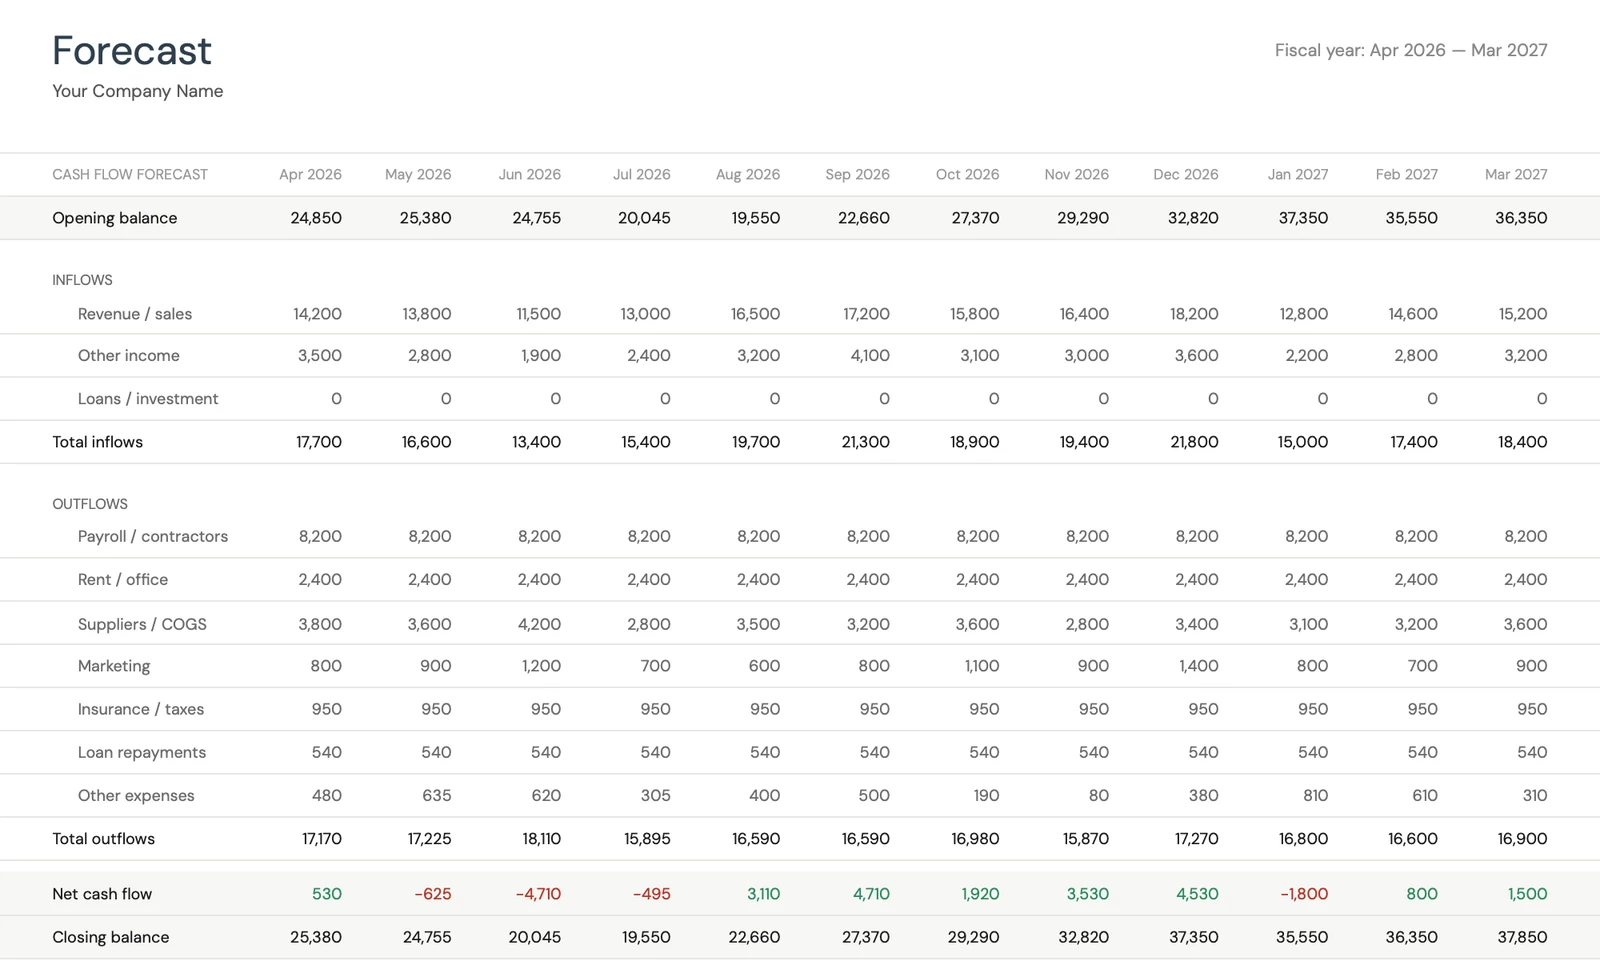
Task: Select the Payroll / contractors row label
Action: 153,536
